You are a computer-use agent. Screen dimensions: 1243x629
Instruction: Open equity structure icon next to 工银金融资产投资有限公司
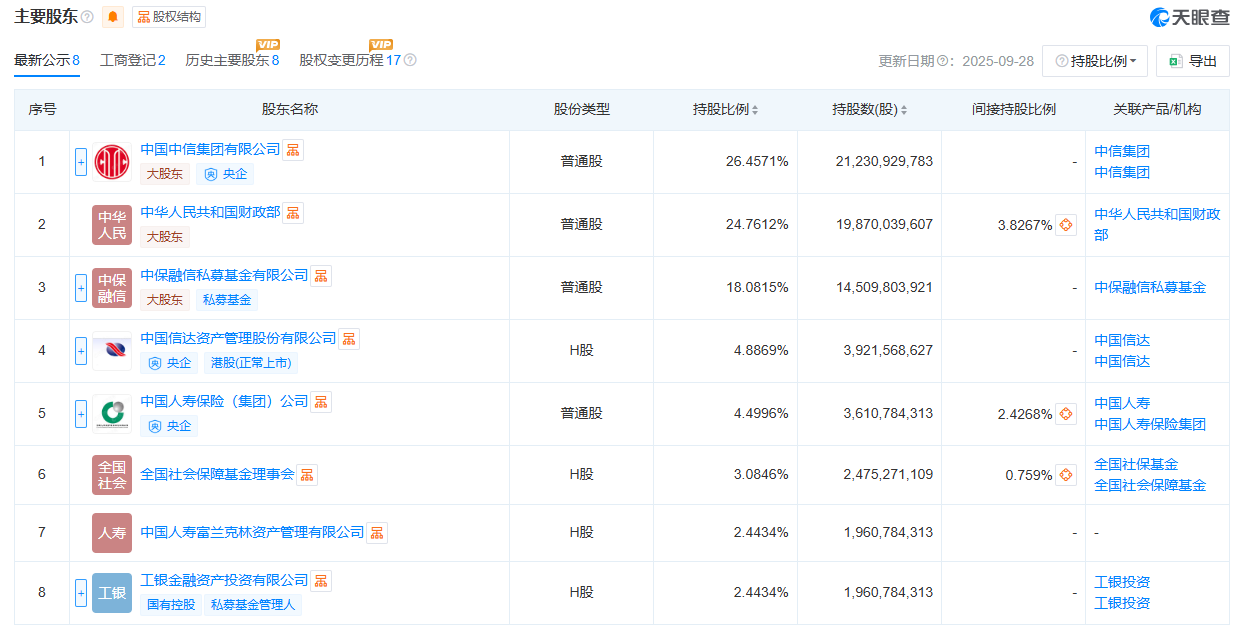[321, 581]
